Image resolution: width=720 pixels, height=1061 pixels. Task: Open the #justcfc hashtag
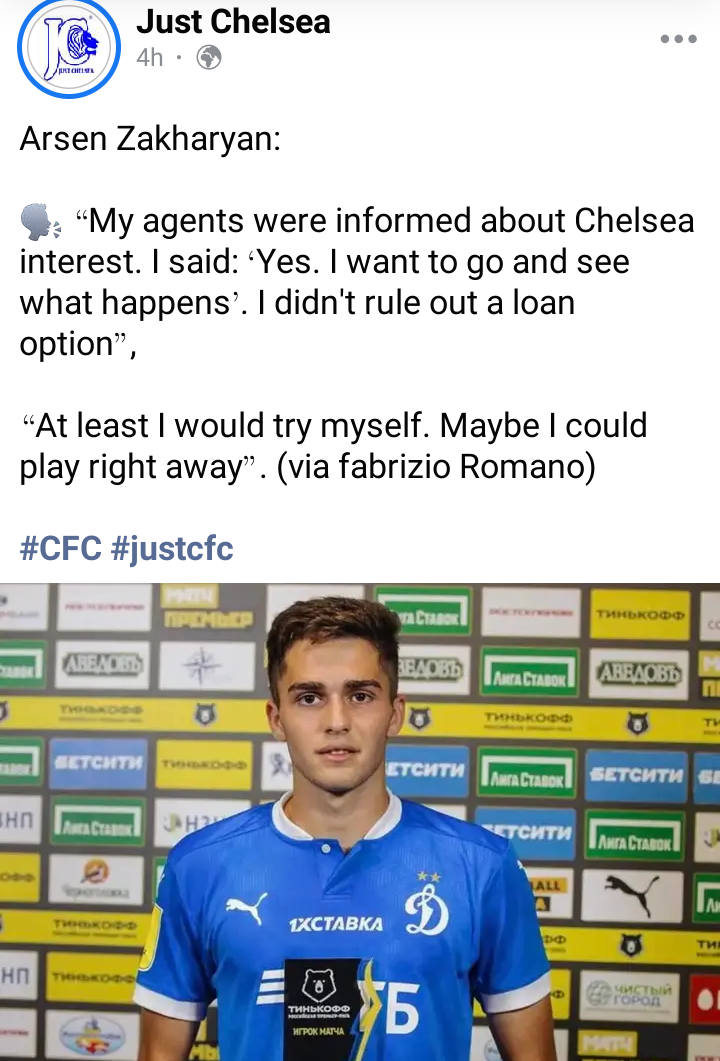tap(172, 547)
